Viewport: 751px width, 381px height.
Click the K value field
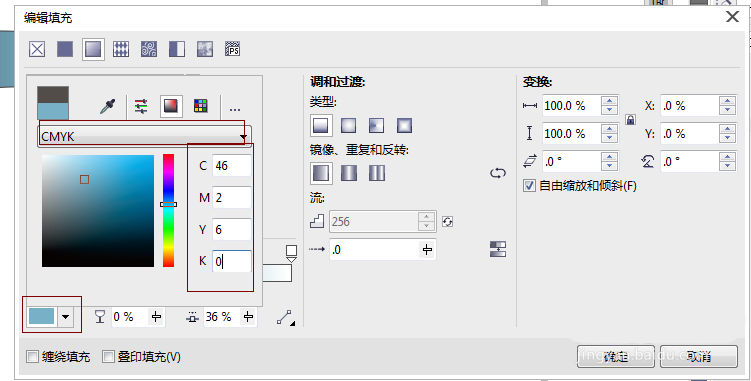(x=231, y=261)
